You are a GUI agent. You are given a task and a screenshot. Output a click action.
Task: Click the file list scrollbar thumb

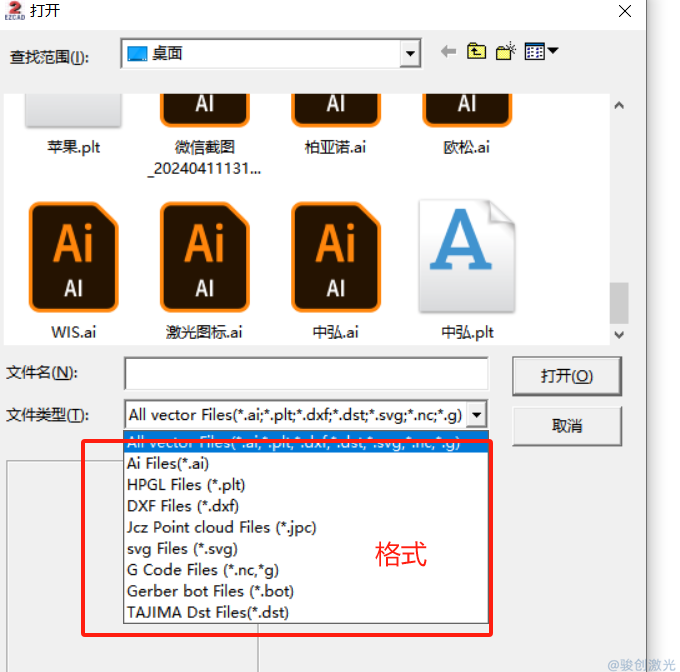[619, 303]
